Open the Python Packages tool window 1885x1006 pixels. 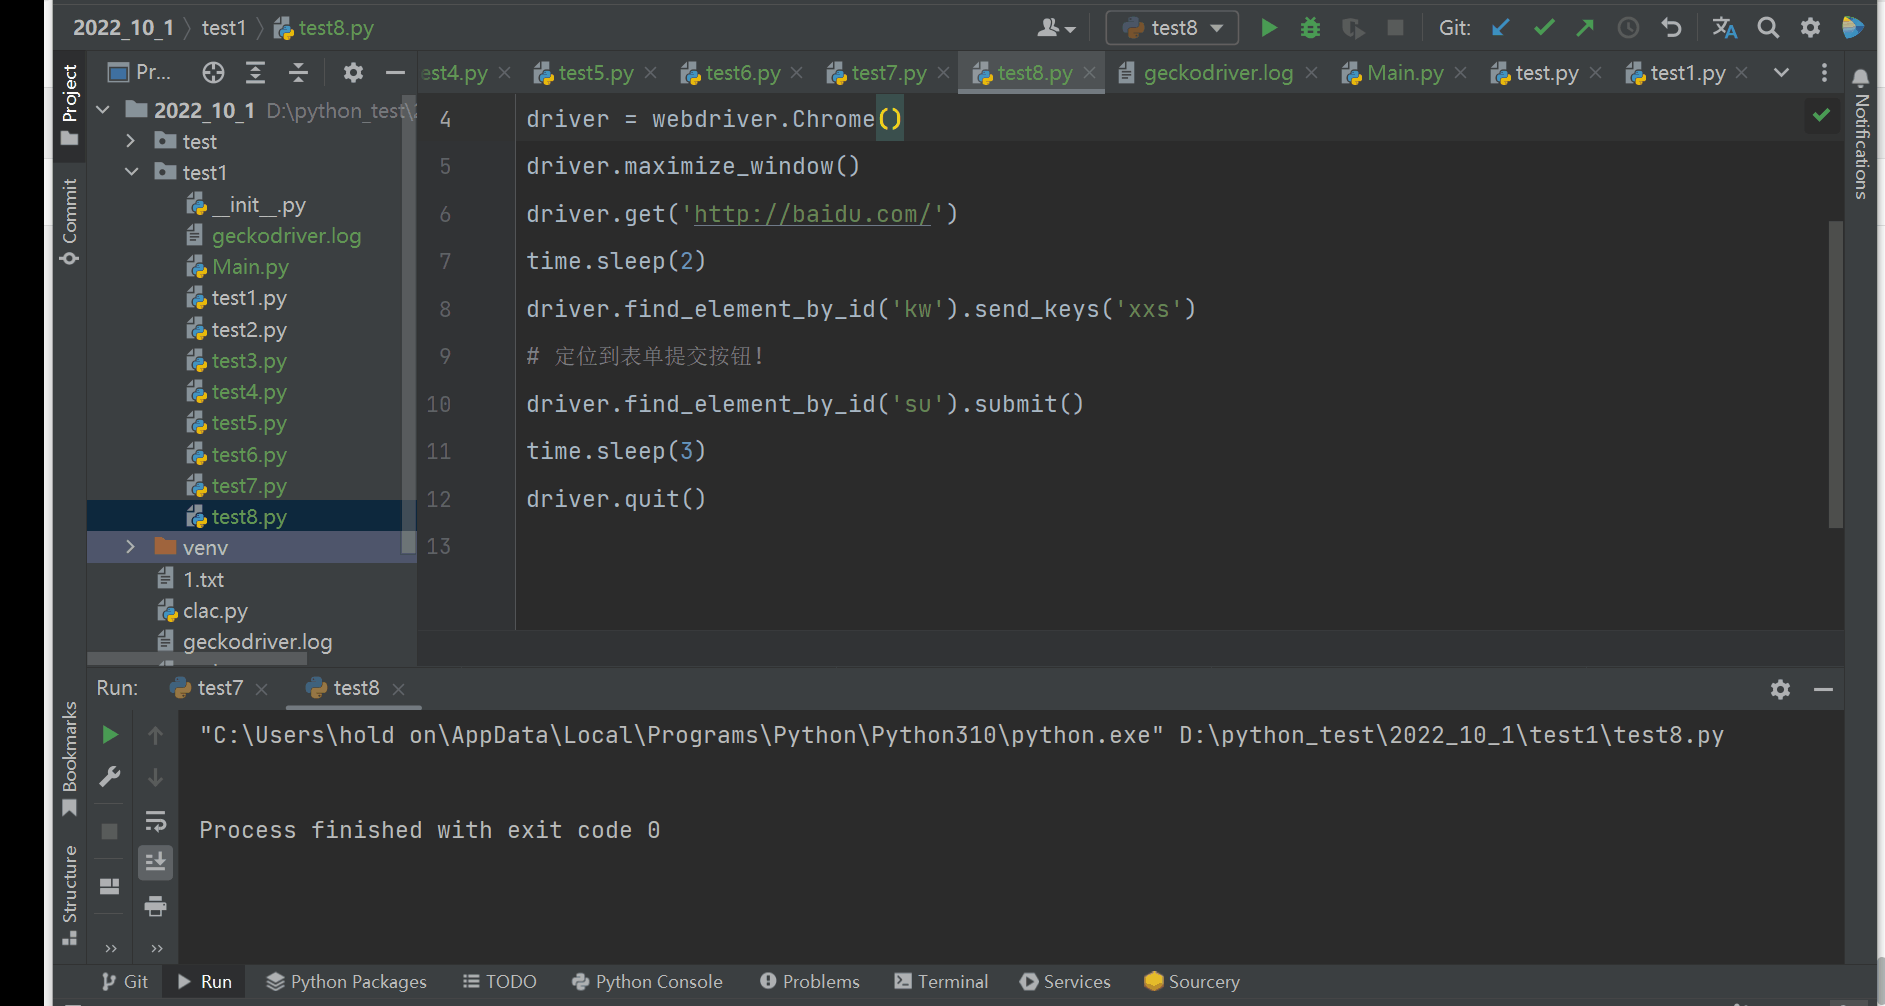(x=346, y=982)
